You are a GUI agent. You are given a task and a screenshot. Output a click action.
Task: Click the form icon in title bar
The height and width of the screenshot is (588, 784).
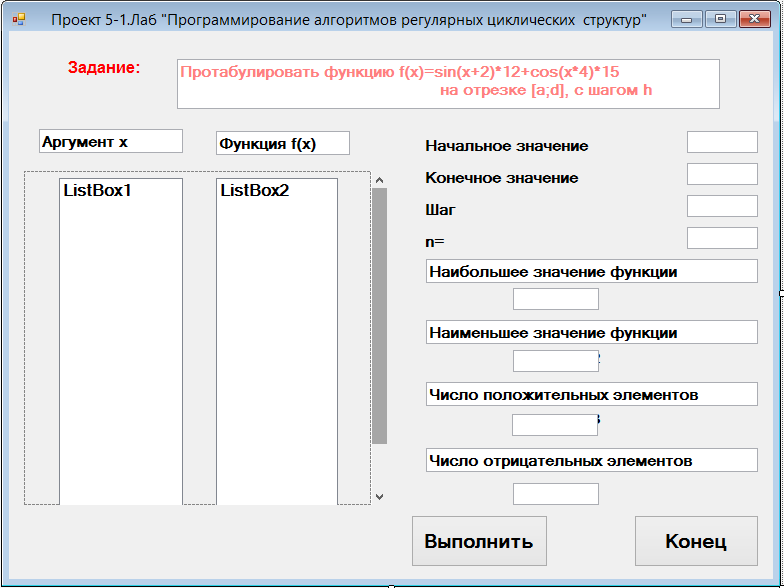click(x=19, y=20)
